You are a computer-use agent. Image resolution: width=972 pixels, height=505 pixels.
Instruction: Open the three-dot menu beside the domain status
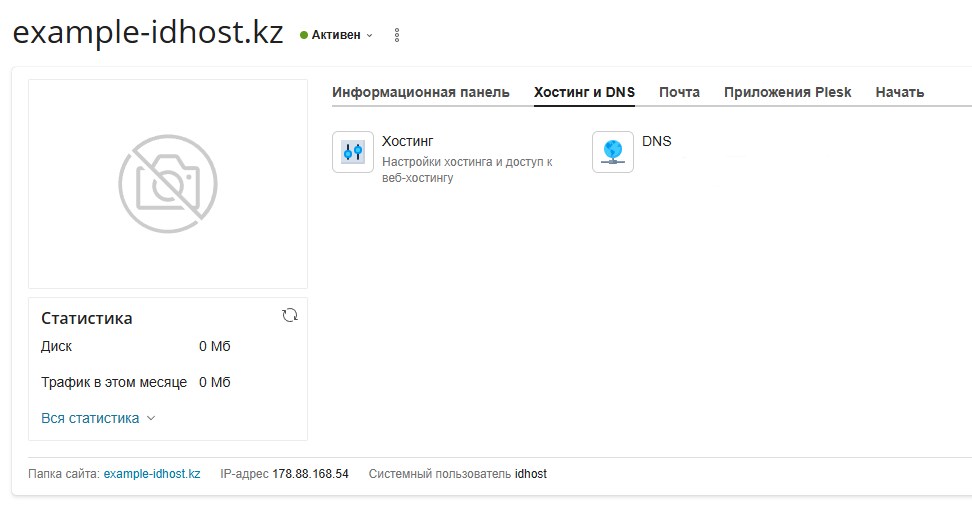point(397,35)
